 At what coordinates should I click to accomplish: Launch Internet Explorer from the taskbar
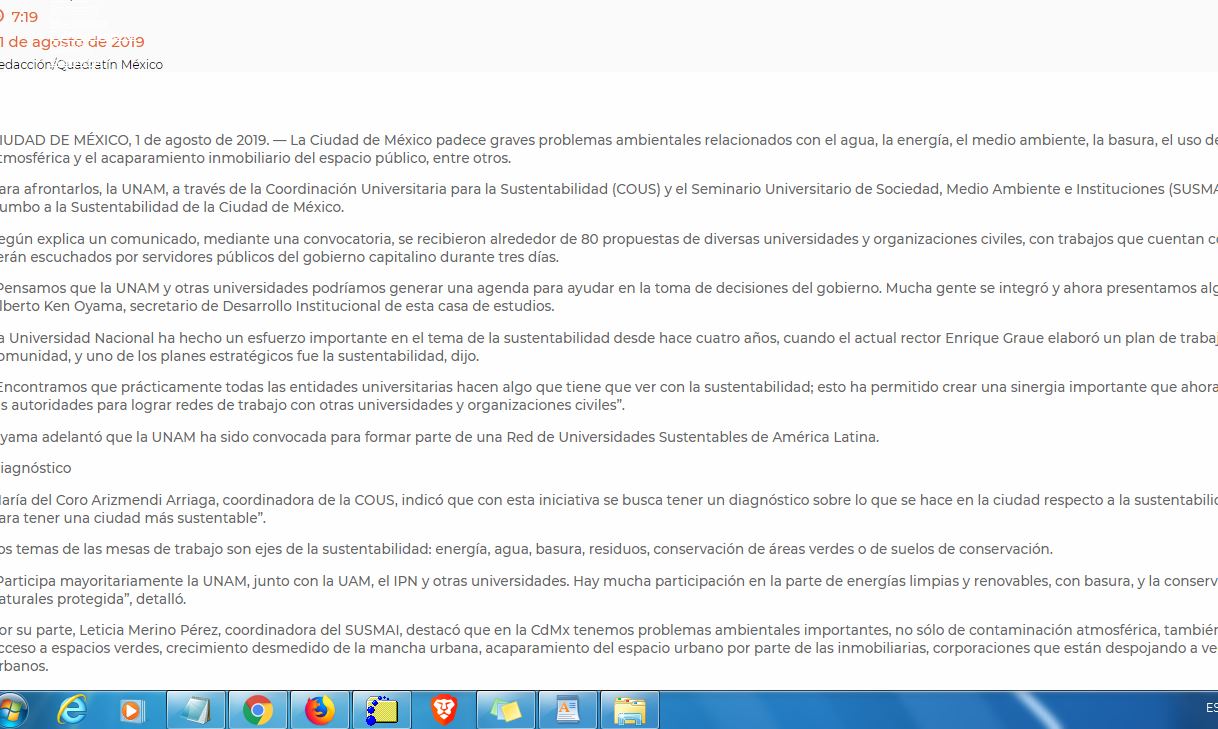click(72, 711)
